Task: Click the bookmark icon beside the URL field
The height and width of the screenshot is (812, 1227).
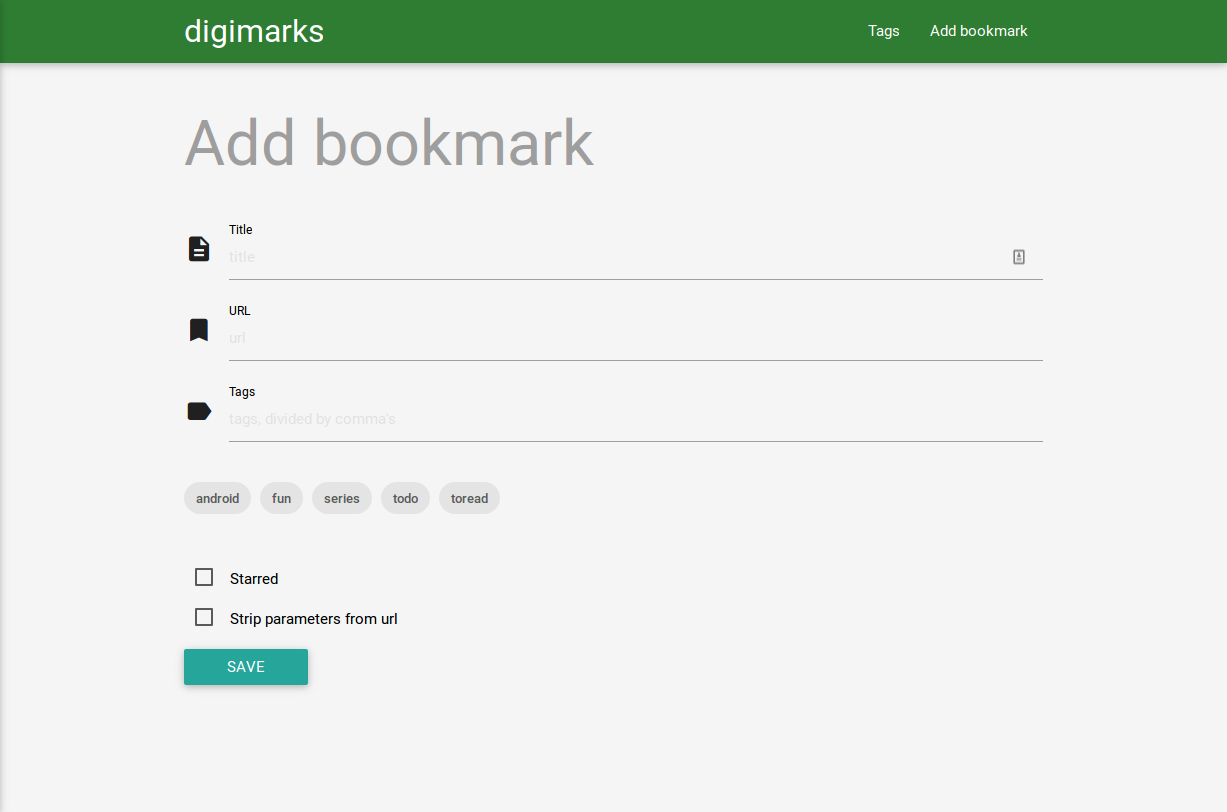Action: [198, 329]
